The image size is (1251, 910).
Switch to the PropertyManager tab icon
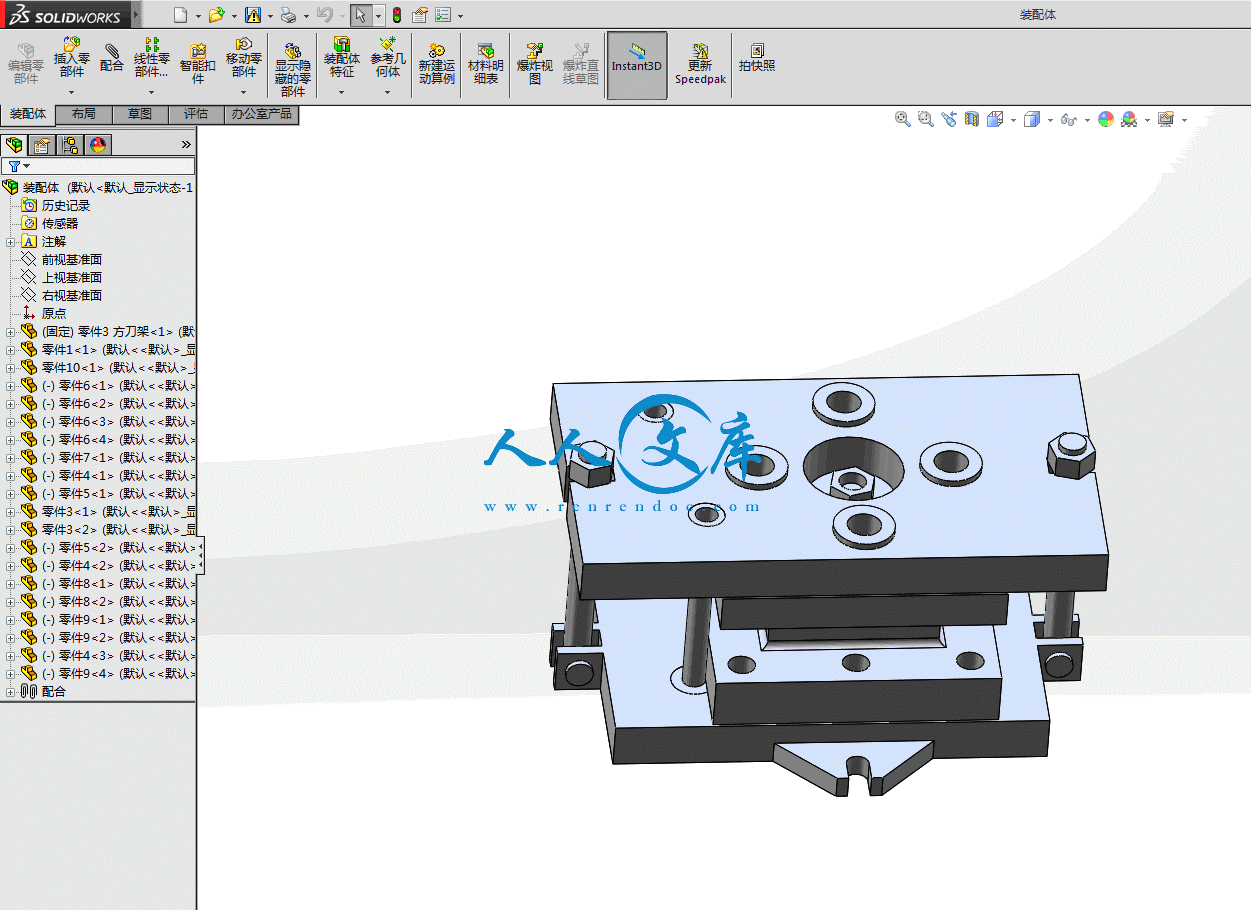[x=42, y=145]
